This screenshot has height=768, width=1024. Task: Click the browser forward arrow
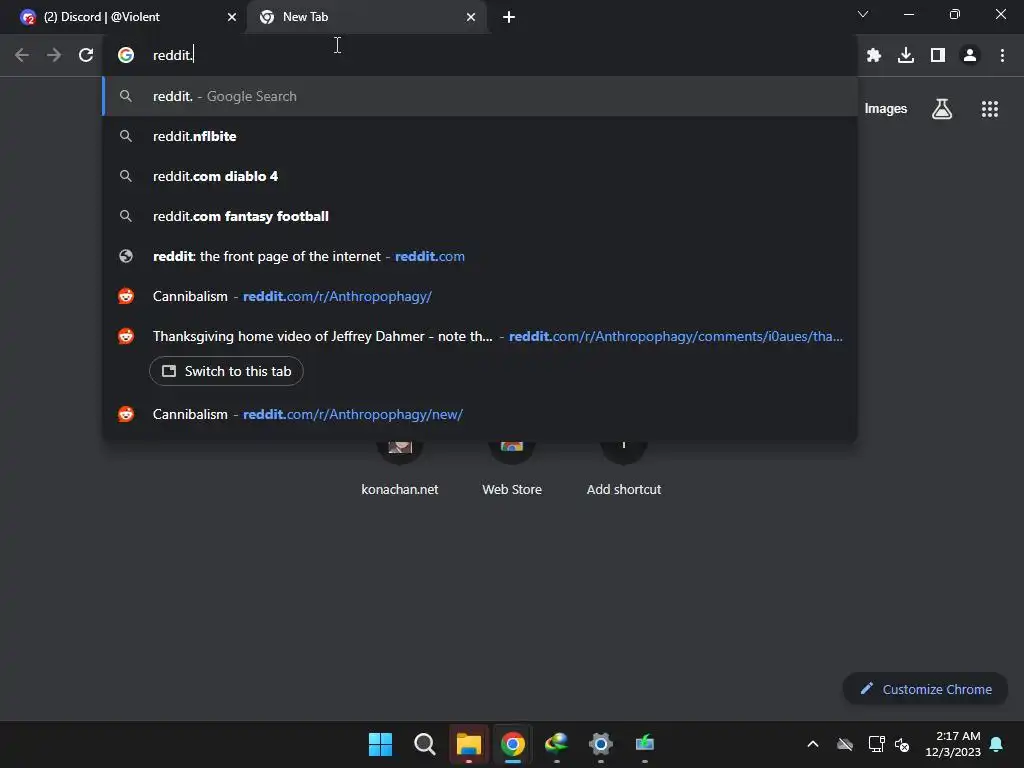tap(54, 56)
